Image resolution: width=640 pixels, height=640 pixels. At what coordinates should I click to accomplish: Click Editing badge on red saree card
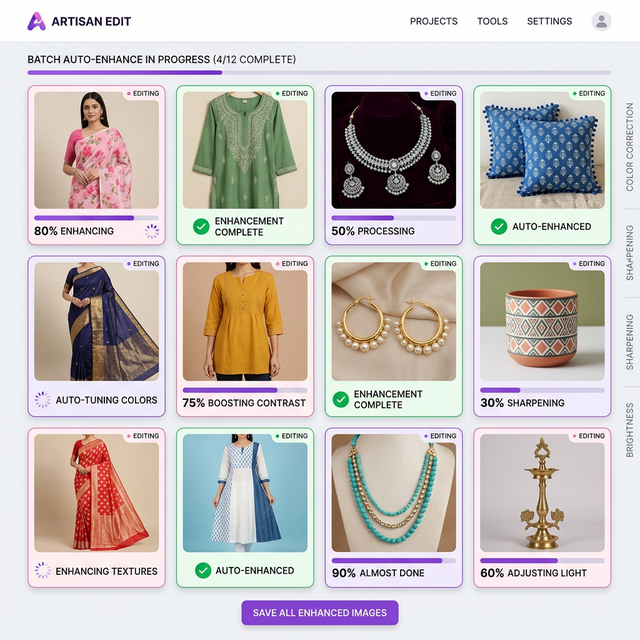pyautogui.click(x=143, y=436)
